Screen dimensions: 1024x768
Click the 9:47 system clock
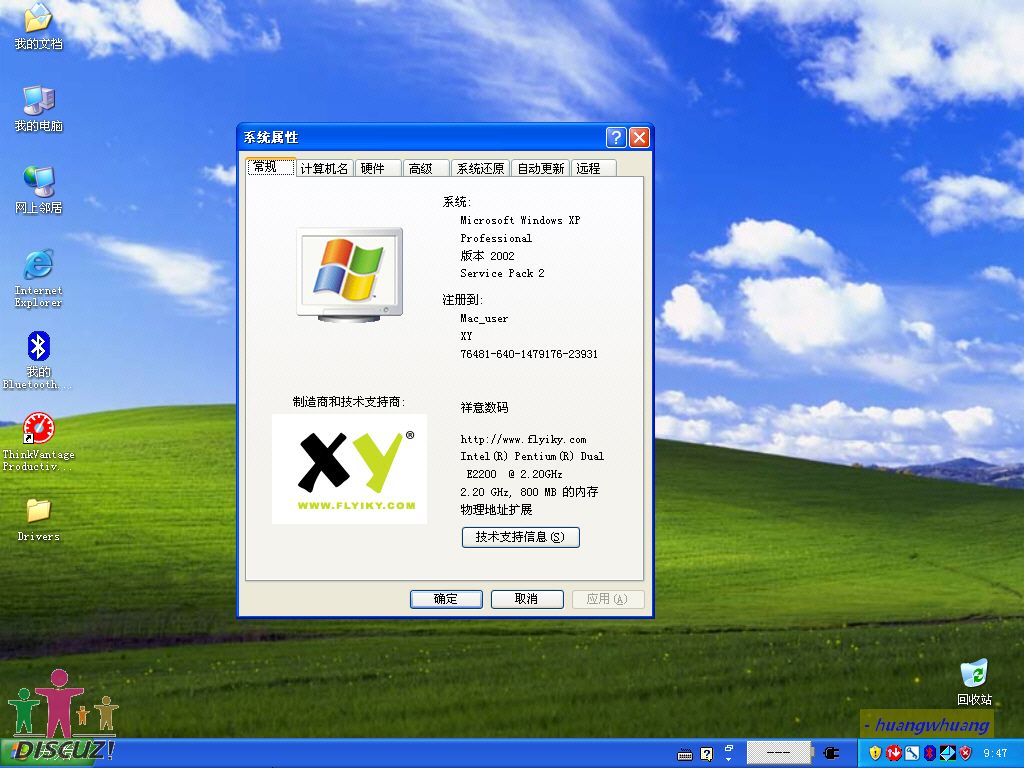(x=995, y=754)
